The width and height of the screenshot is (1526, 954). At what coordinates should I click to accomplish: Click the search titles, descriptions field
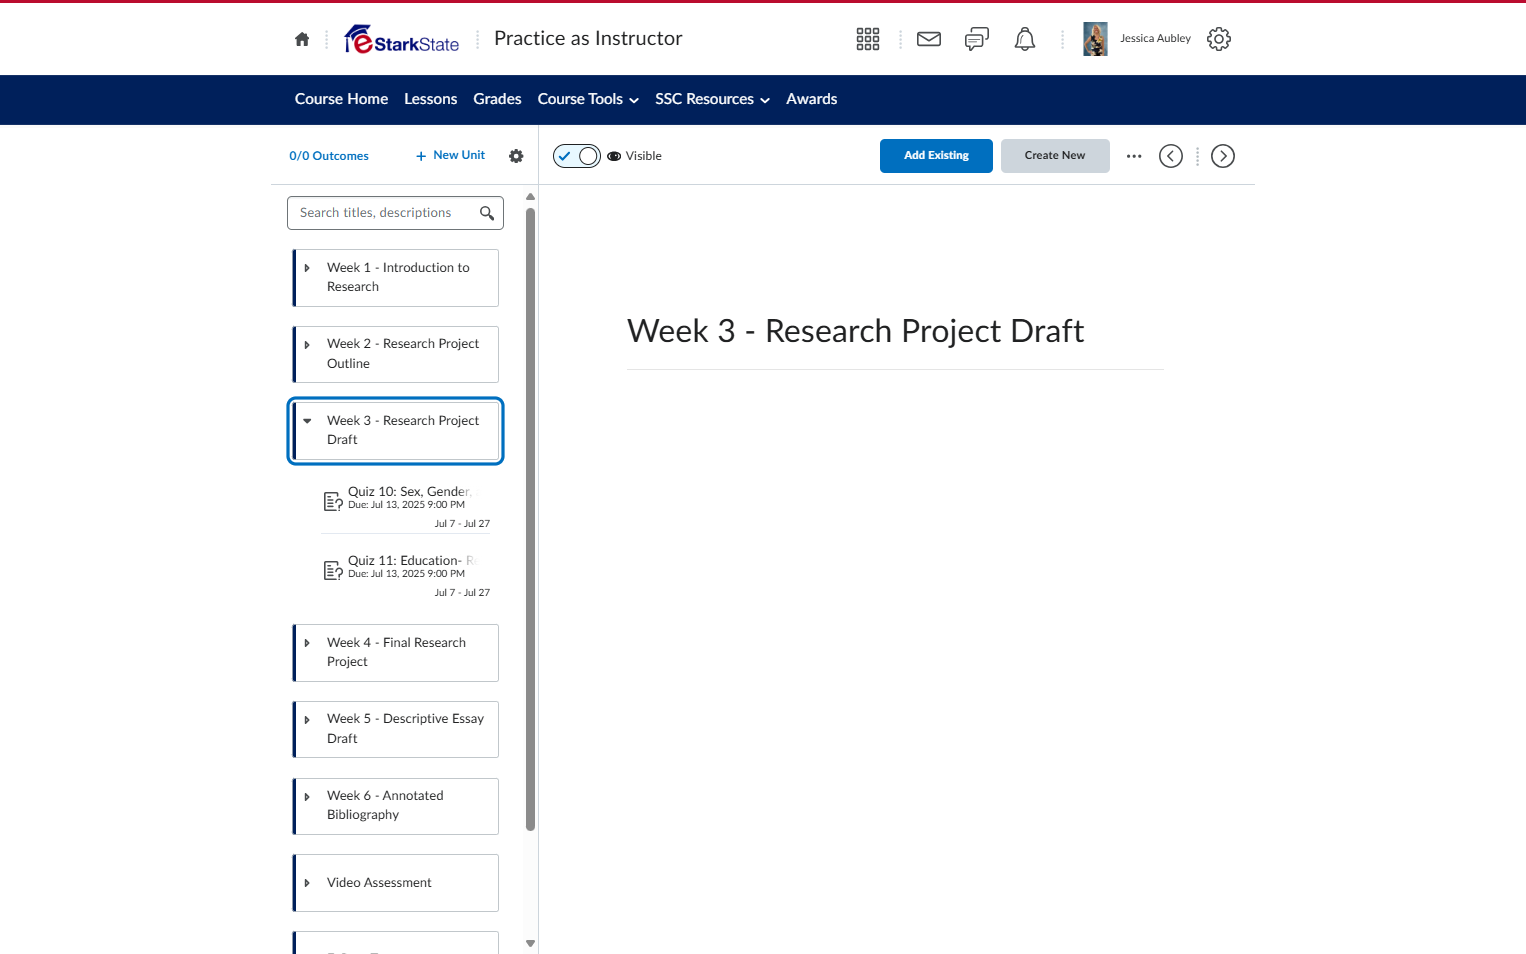pos(395,213)
